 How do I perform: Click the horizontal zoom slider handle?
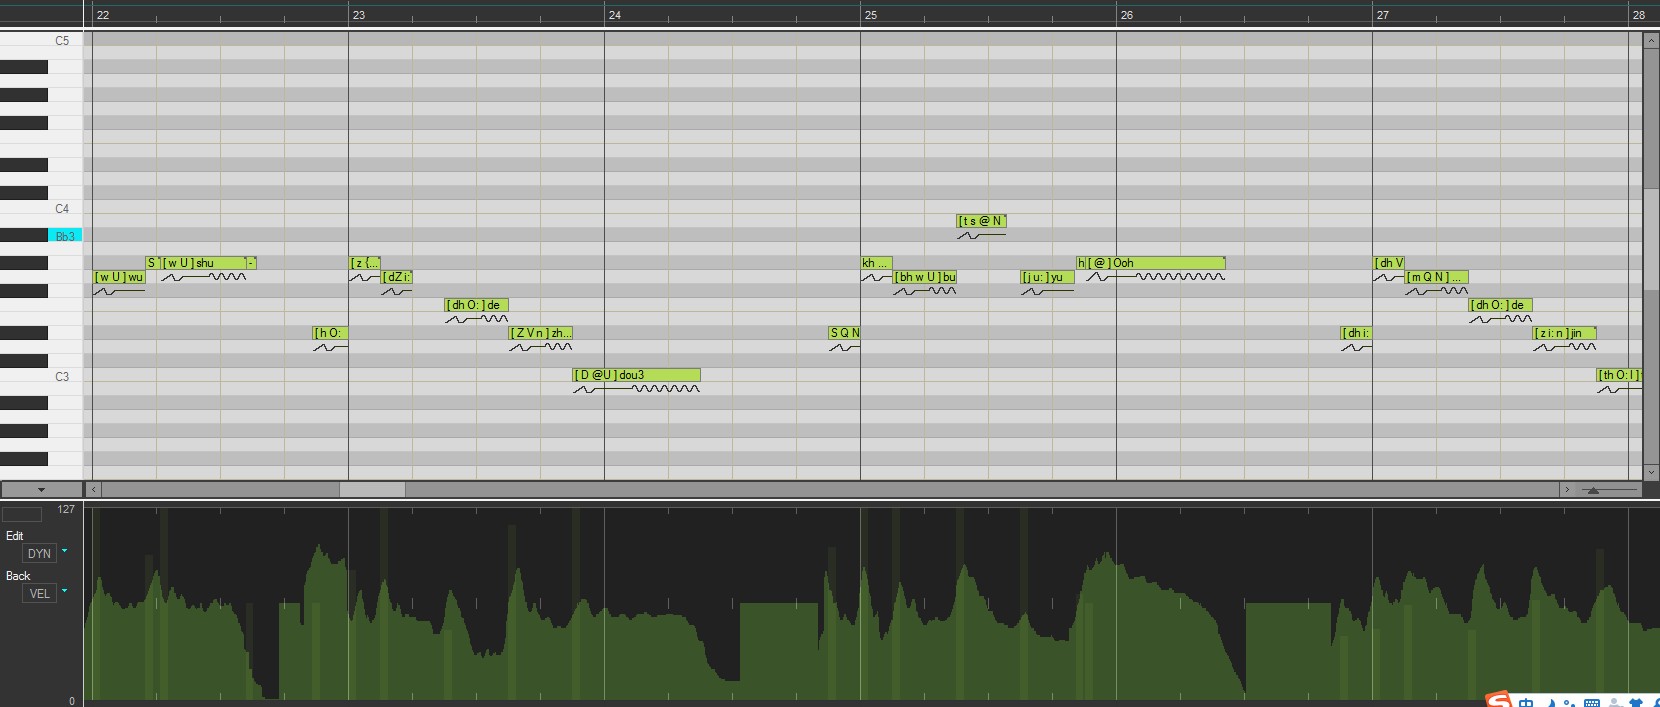pyautogui.click(x=1593, y=490)
